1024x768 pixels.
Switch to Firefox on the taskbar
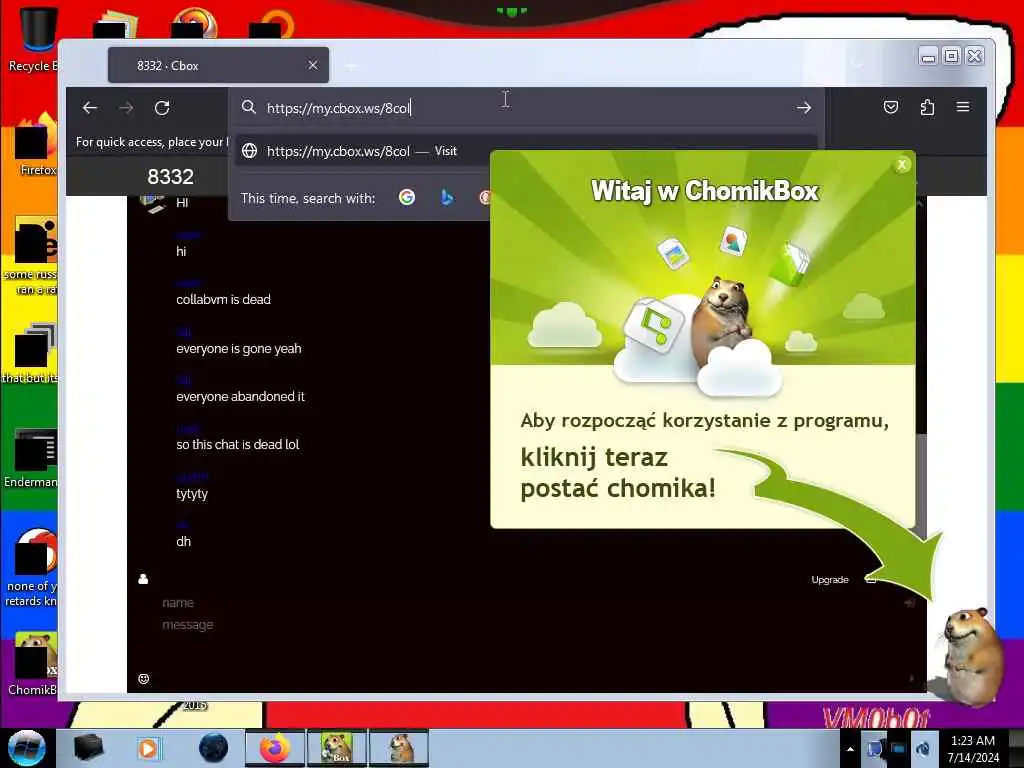coord(274,748)
